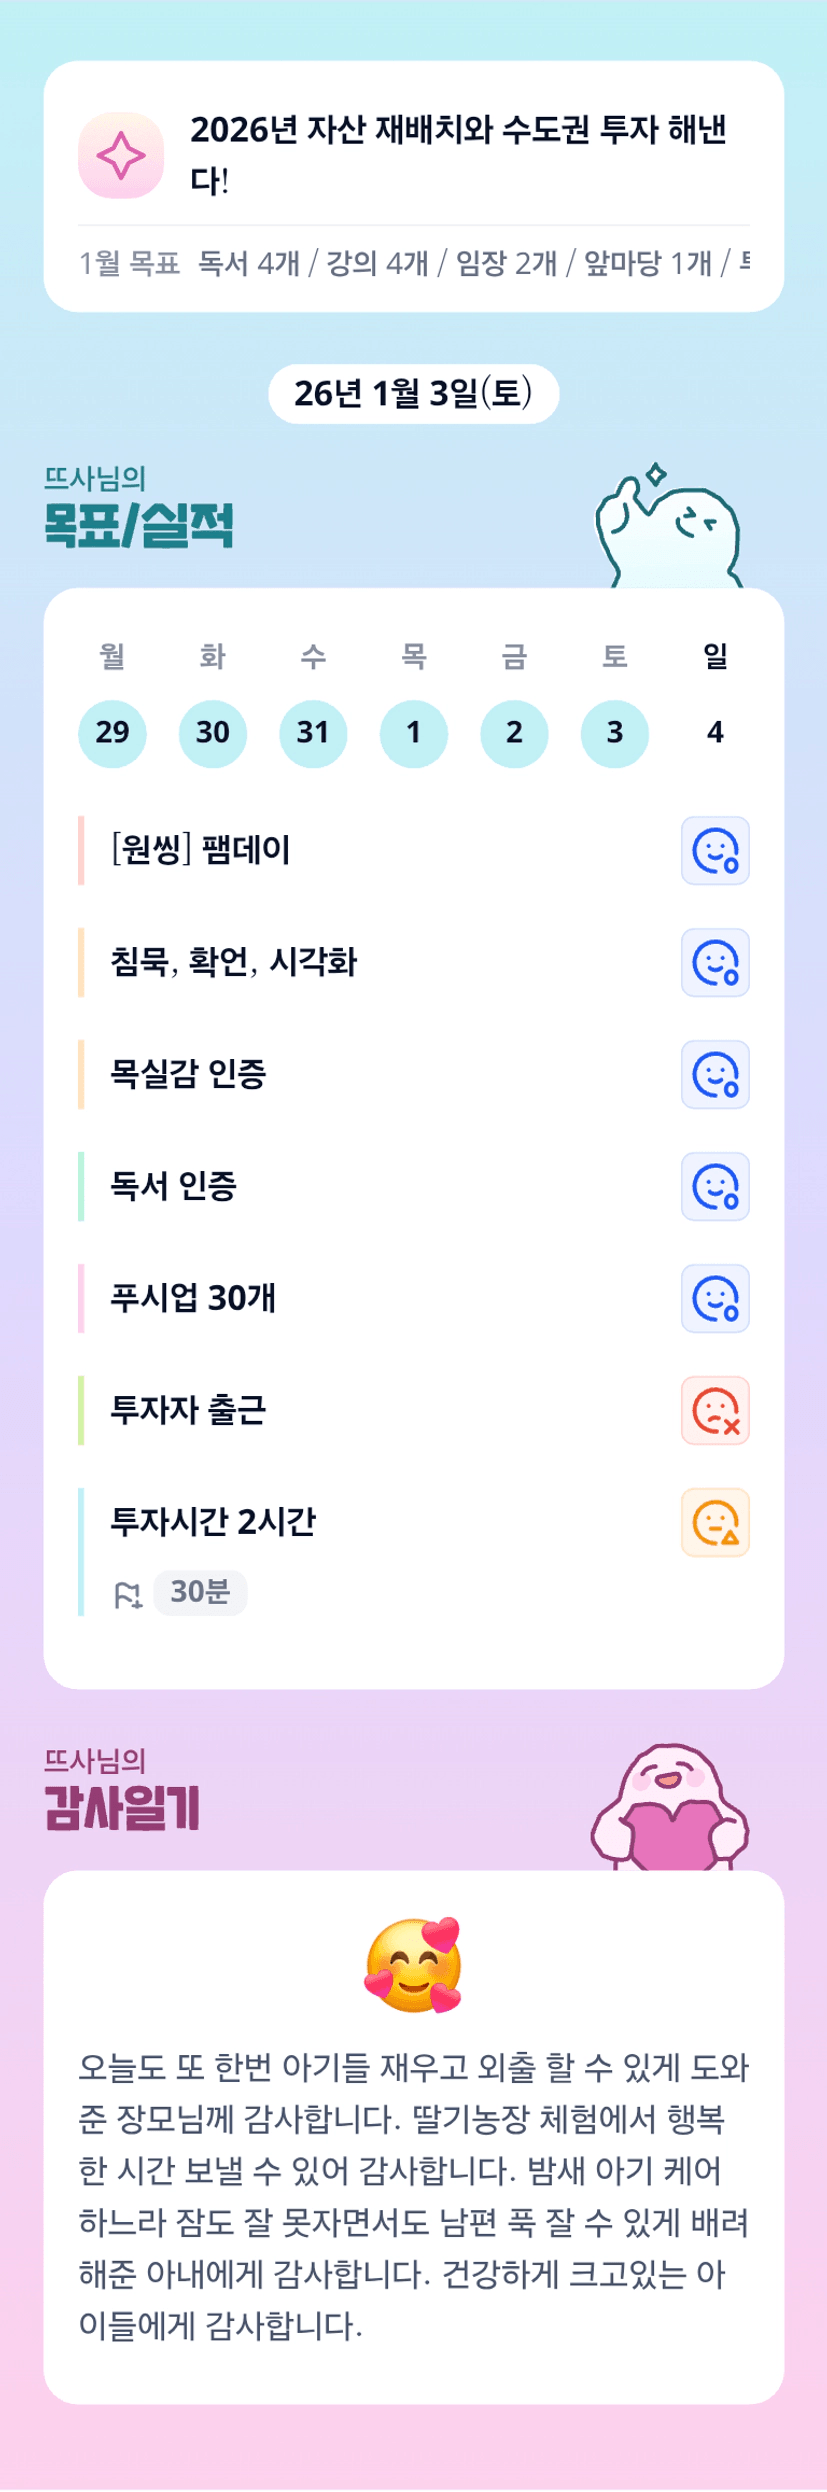Click red sad-face icon for 투자자 출근
This screenshot has width=827, height=2492.
[715, 1411]
